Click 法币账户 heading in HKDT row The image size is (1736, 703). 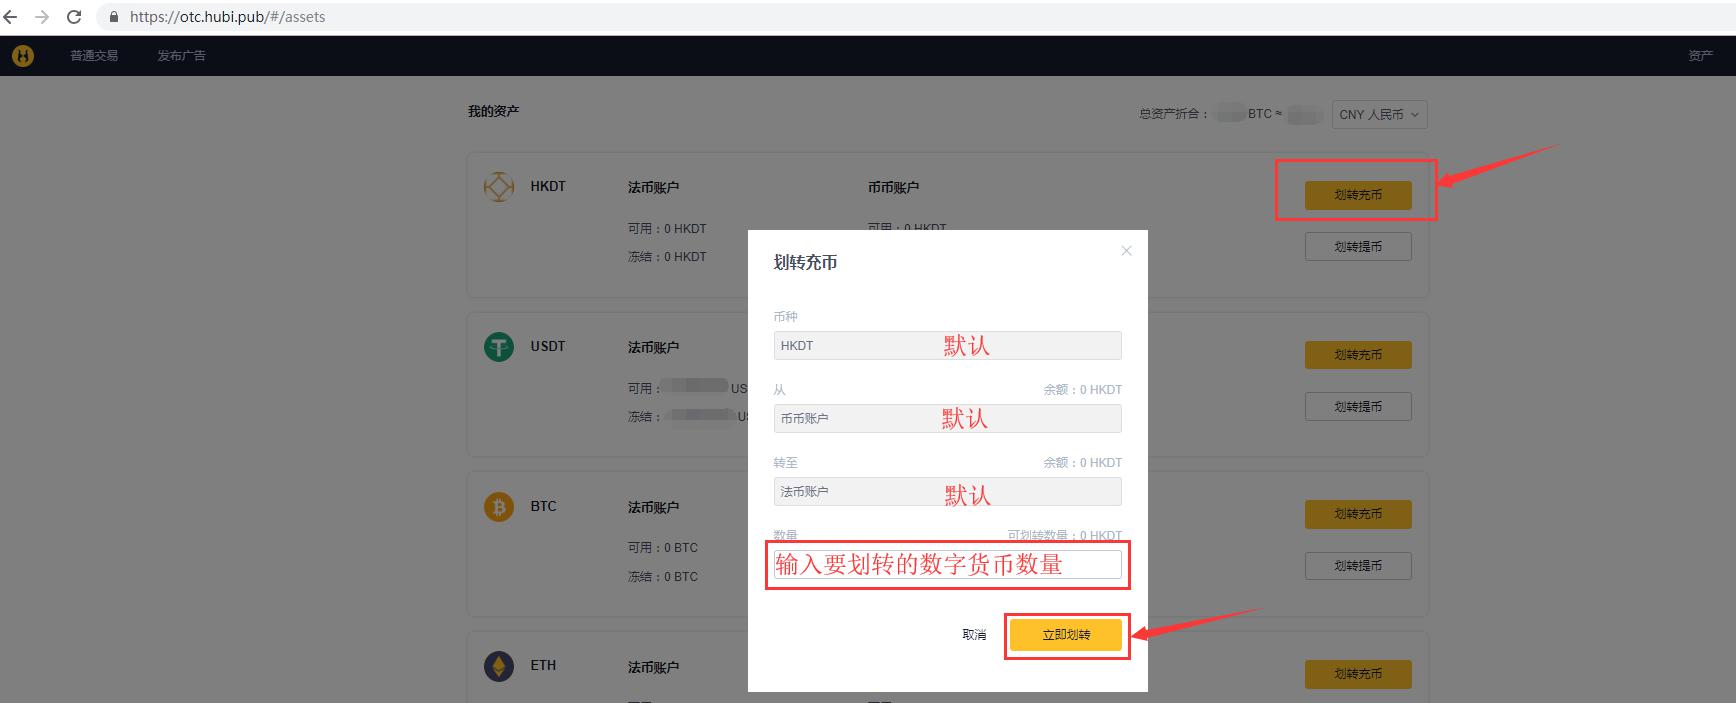pyautogui.click(x=653, y=187)
